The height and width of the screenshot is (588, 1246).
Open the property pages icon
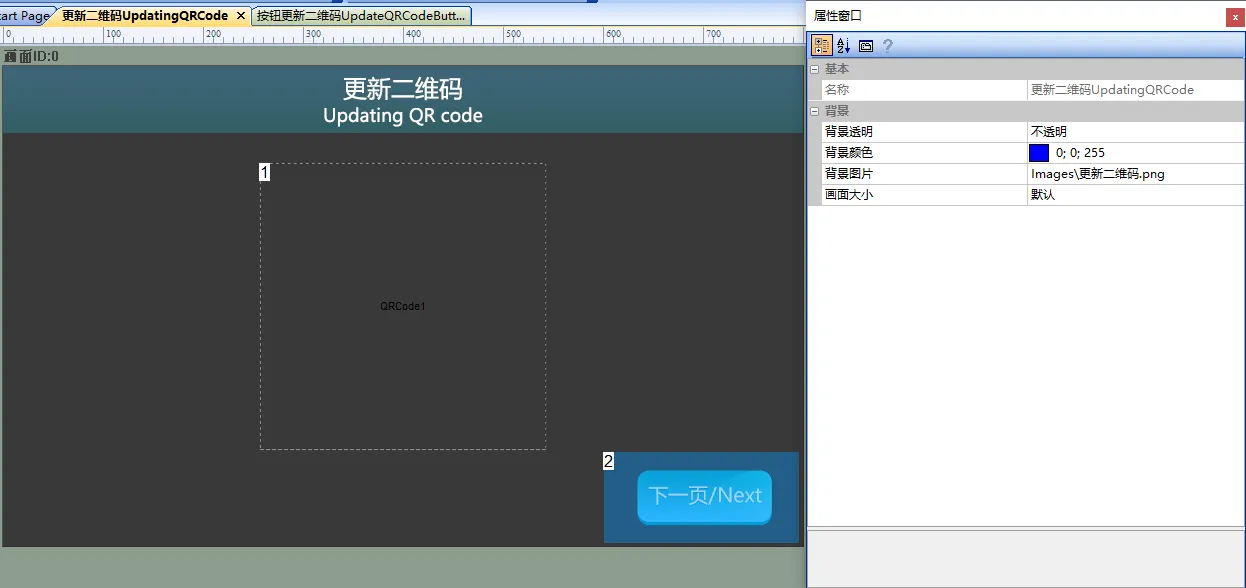(866, 46)
